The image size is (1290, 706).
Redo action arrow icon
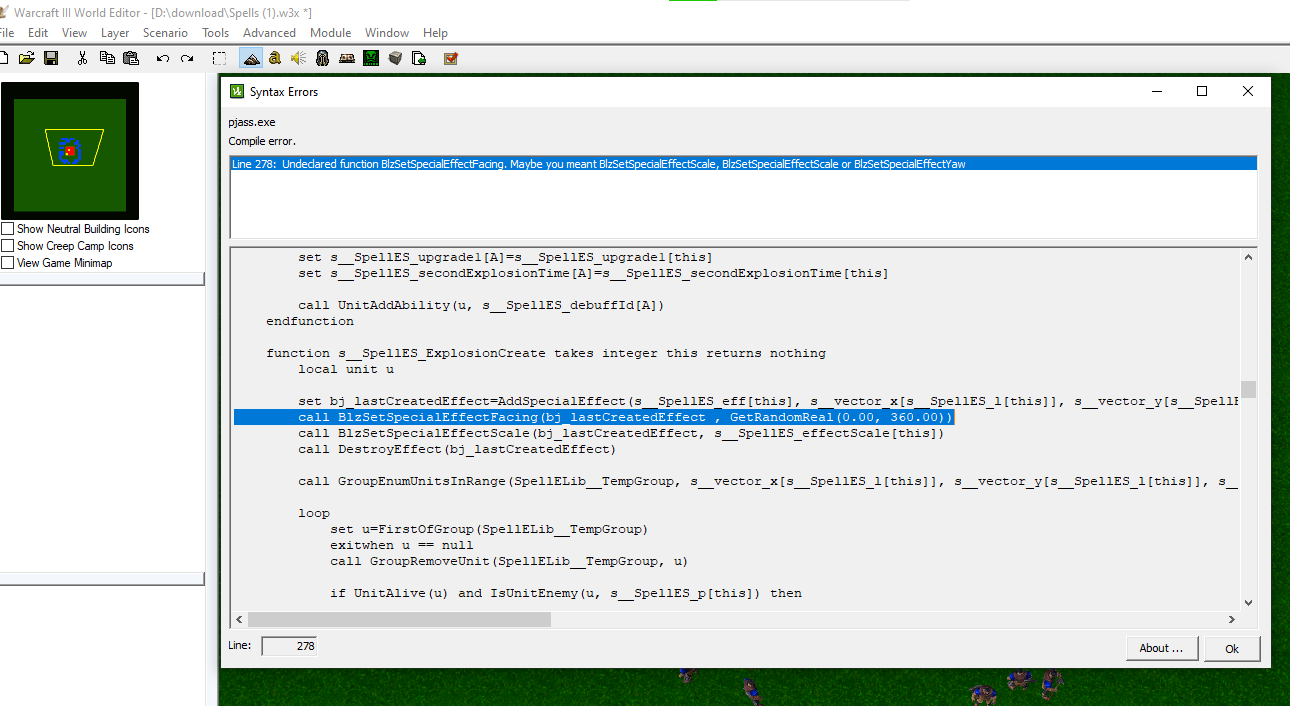[x=187, y=58]
